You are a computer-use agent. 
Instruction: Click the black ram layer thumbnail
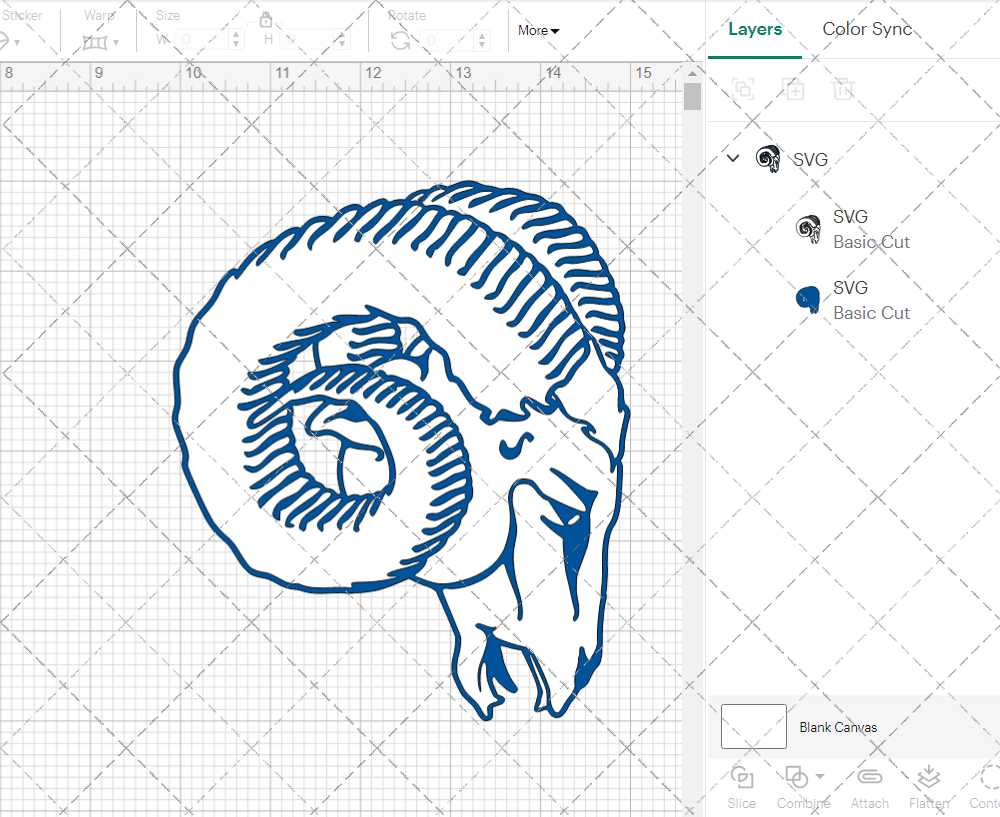tap(808, 228)
